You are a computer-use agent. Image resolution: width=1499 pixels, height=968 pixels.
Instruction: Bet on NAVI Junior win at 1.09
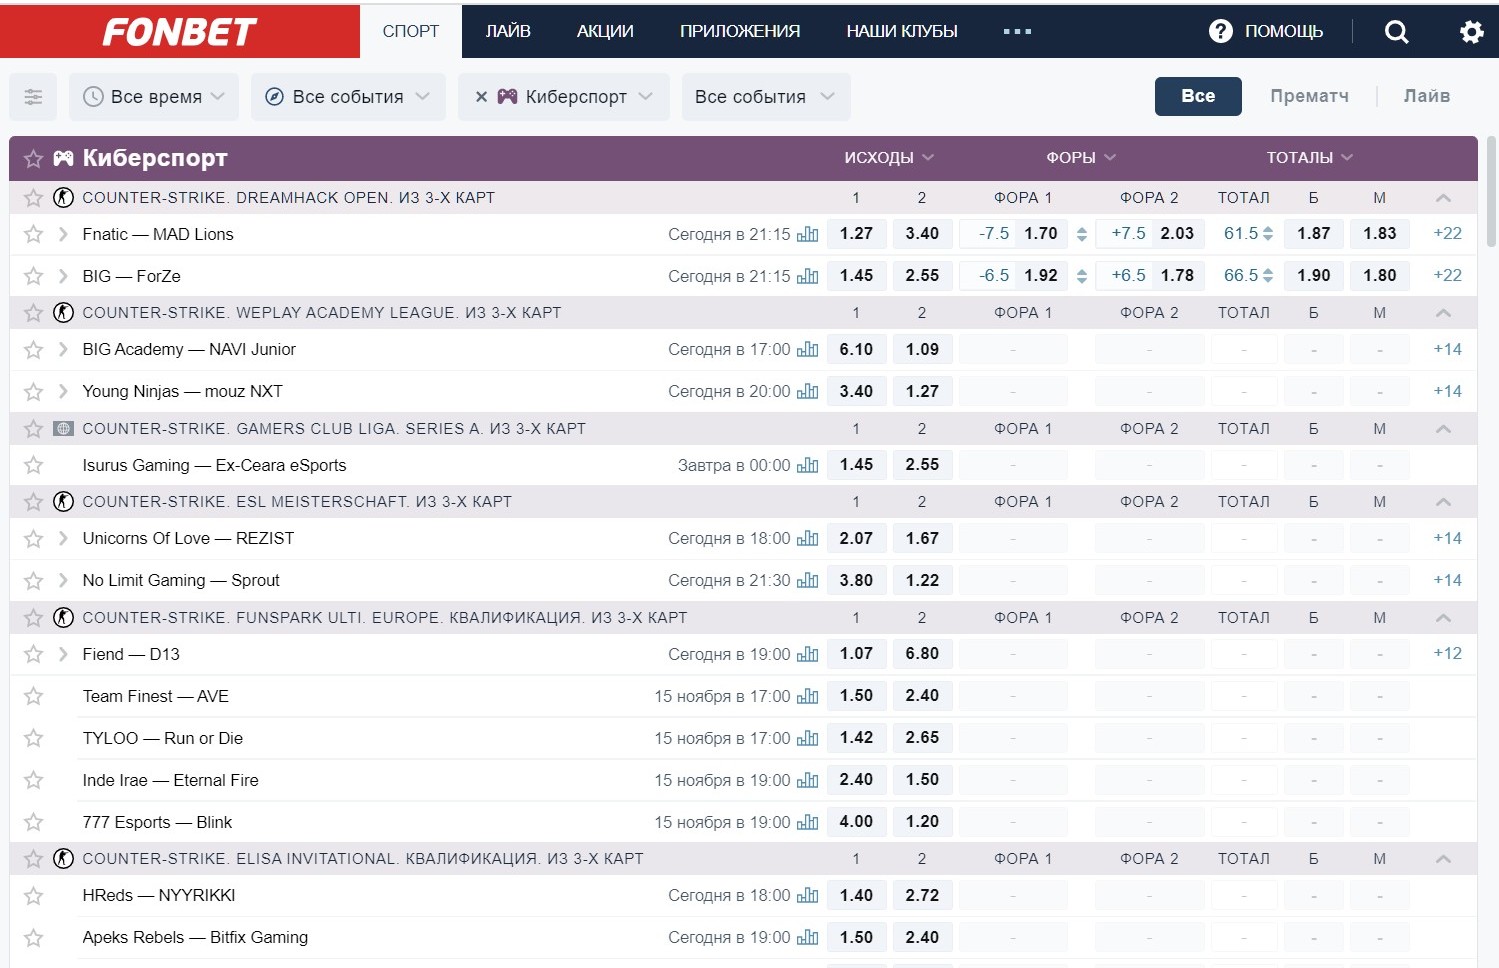pyautogui.click(x=922, y=349)
